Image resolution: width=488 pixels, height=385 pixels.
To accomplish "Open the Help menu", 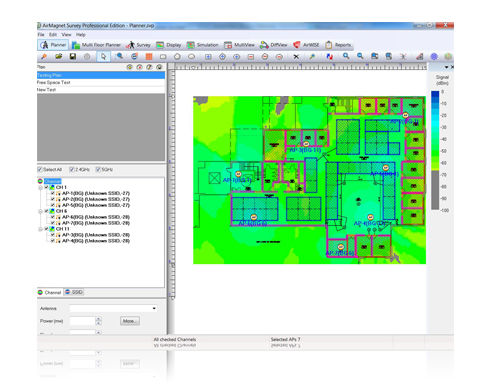I will coord(81,35).
